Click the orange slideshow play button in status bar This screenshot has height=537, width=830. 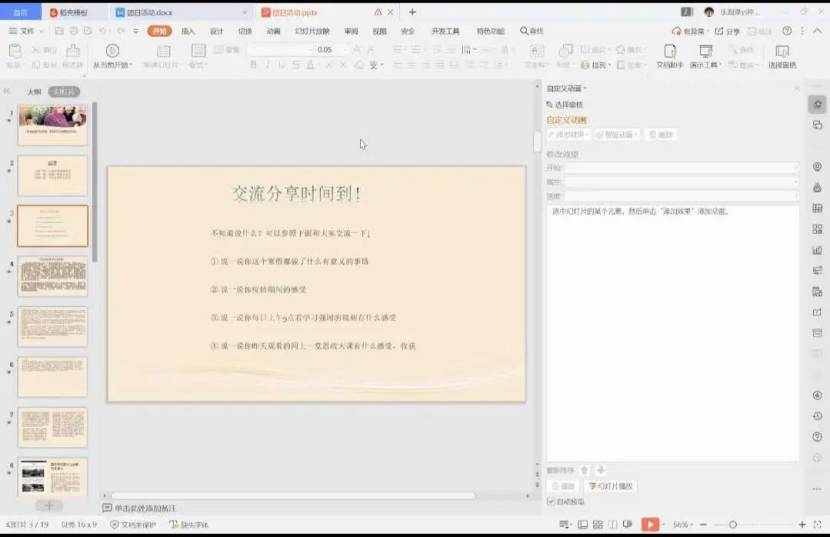click(650, 524)
